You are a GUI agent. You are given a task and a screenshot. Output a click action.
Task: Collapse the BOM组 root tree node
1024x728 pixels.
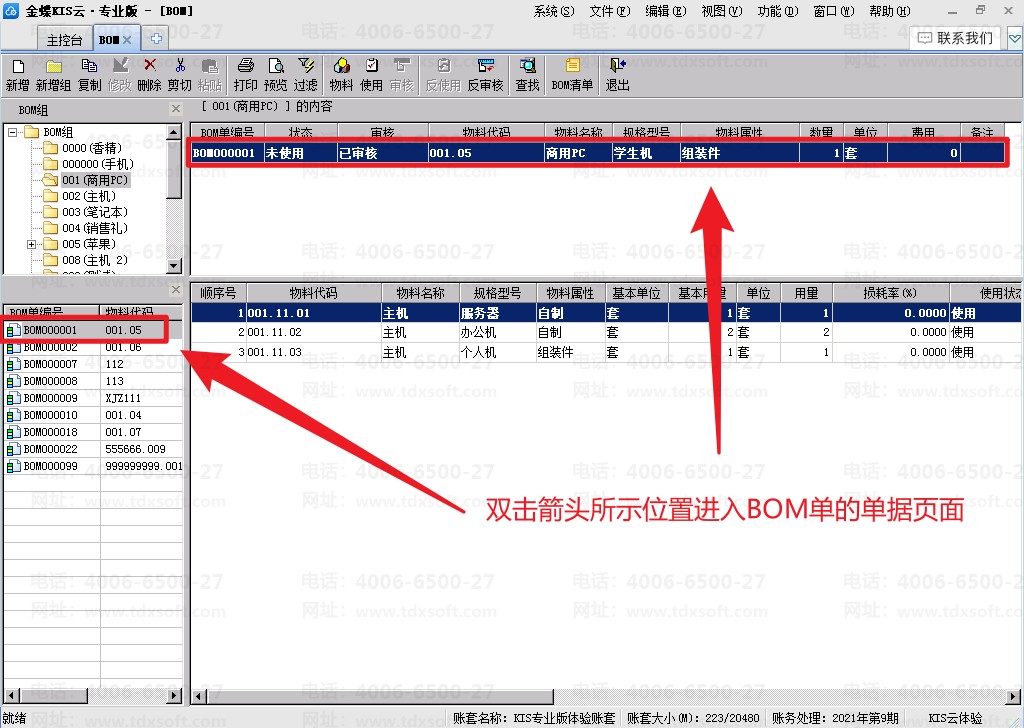[x=12, y=133]
